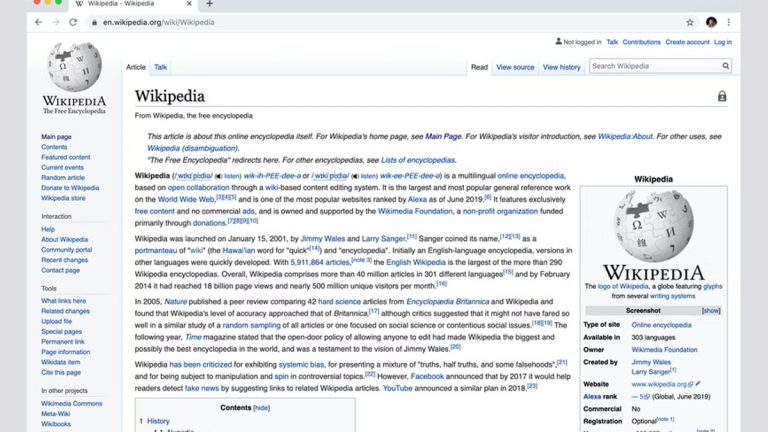
Task: Open the Talk tab
Action: (160, 67)
